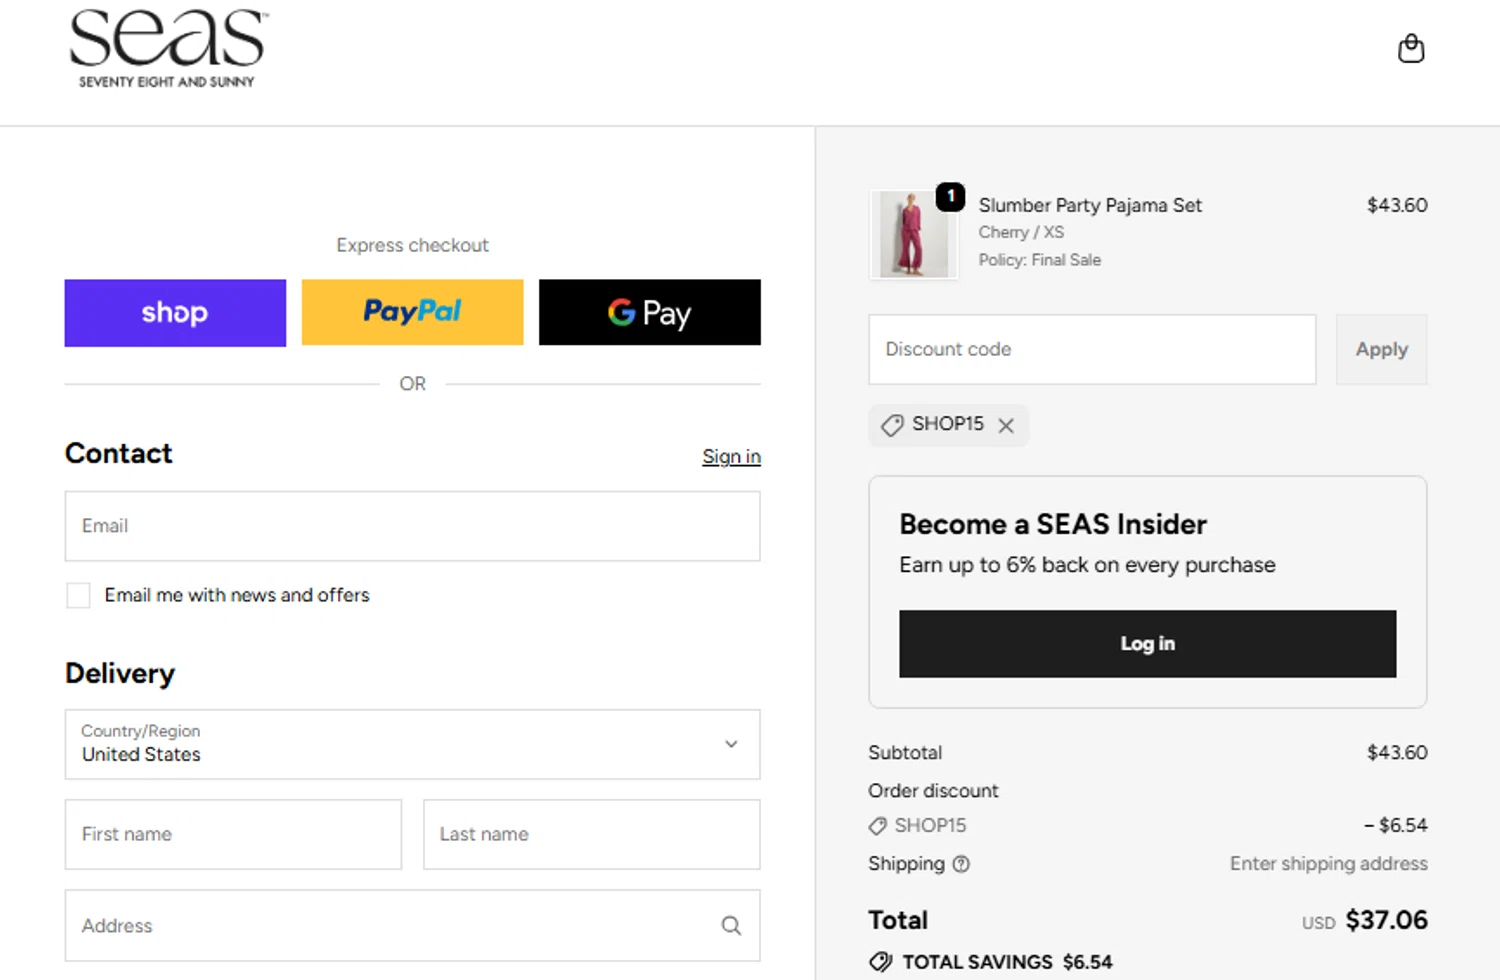Click the Cherry / XS variant text
The height and width of the screenshot is (980, 1500).
point(1021,232)
